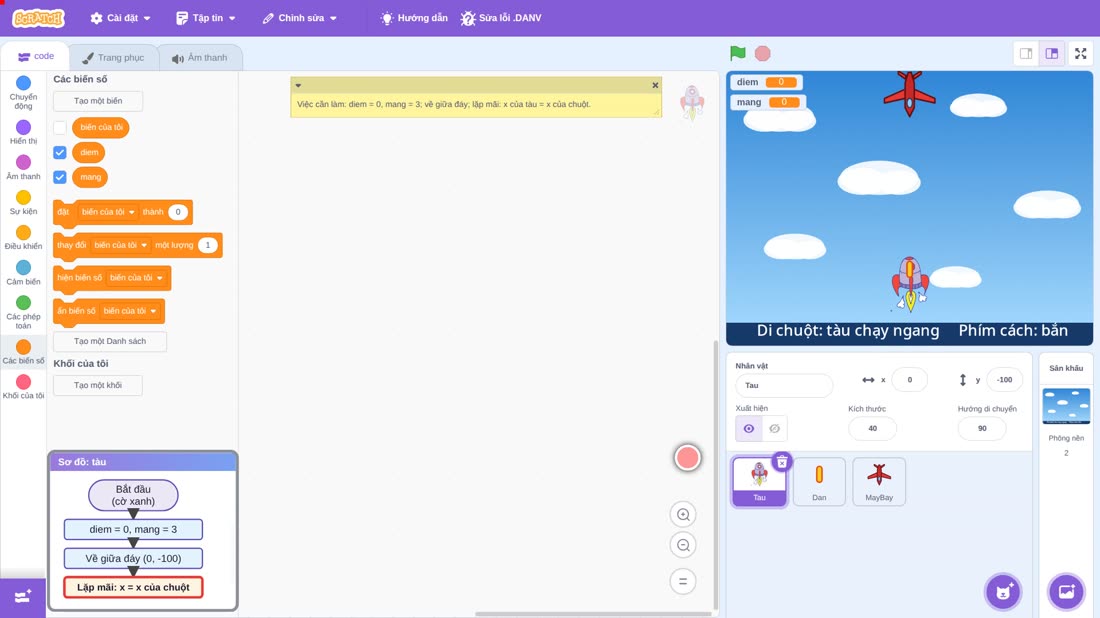
Task: Switch to the Âm thanh tab
Action: click(200, 58)
